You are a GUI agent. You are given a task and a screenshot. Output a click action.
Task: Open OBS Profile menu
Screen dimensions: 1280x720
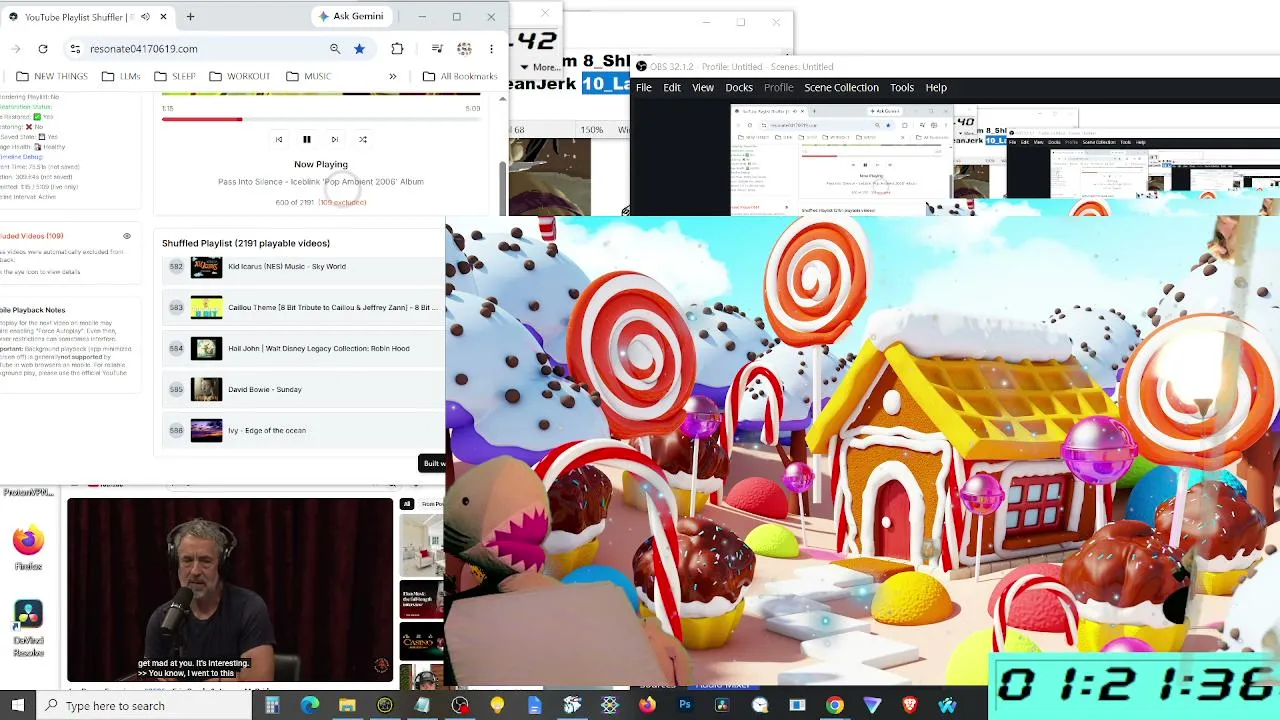[779, 88]
